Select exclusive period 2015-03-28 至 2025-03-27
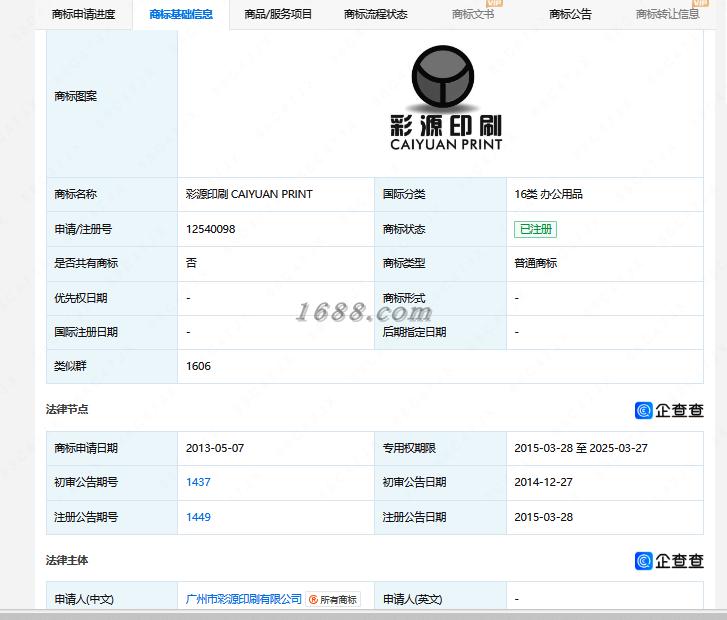The width and height of the screenshot is (727, 620). coord(580,448)
